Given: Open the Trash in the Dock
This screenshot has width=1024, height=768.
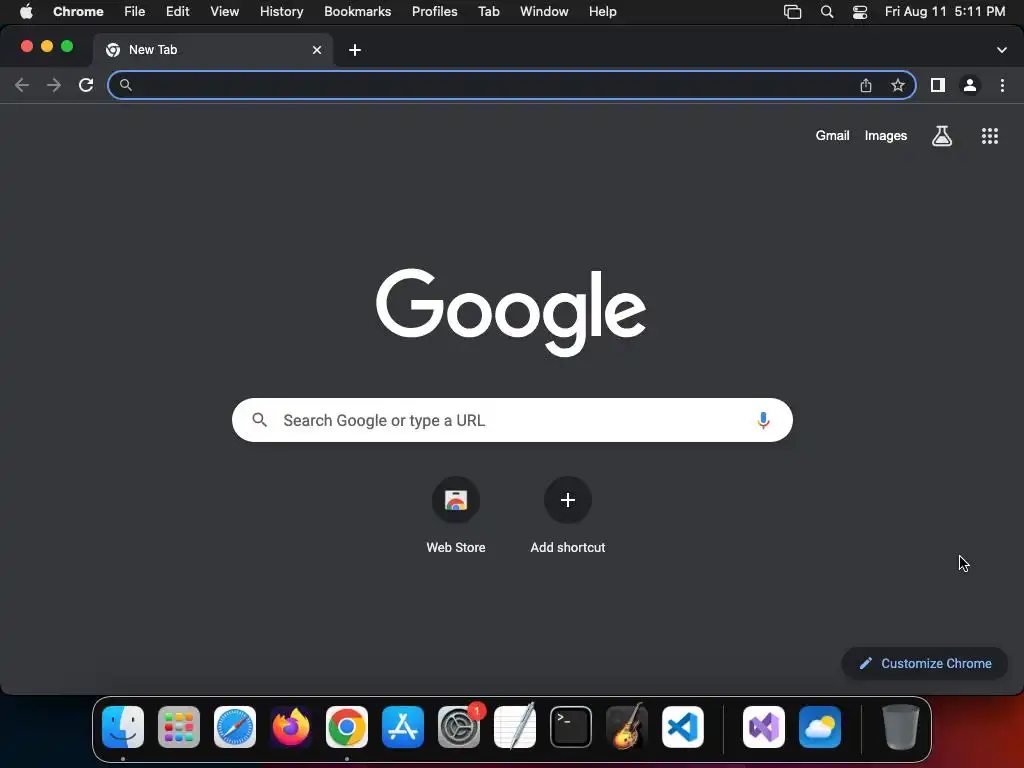Looking at the screenshot, I should 901,727.
